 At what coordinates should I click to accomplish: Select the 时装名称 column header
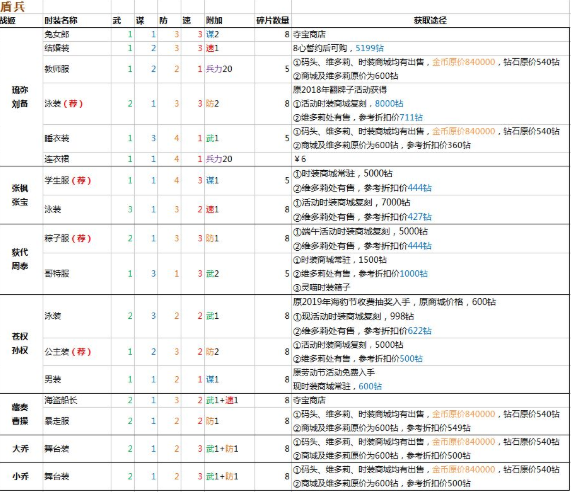[61, 20]
